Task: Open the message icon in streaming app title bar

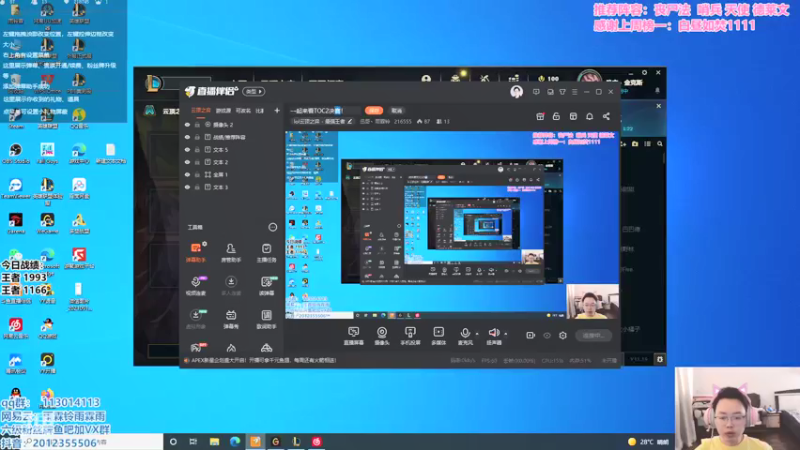Action: point(536,92)
